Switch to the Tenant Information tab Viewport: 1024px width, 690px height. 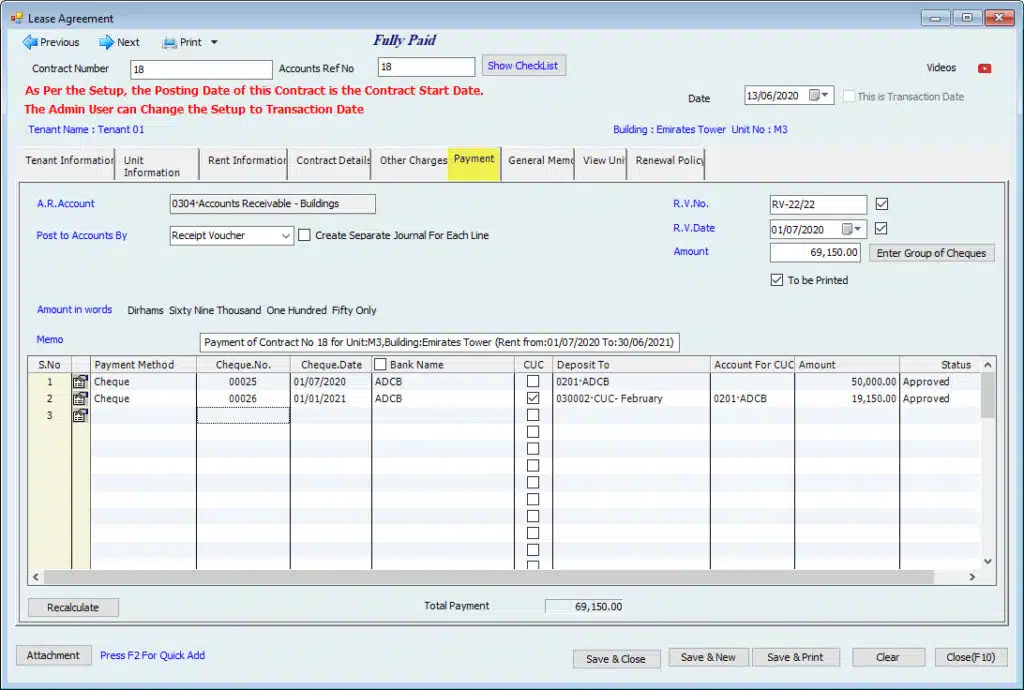[69, 161]
